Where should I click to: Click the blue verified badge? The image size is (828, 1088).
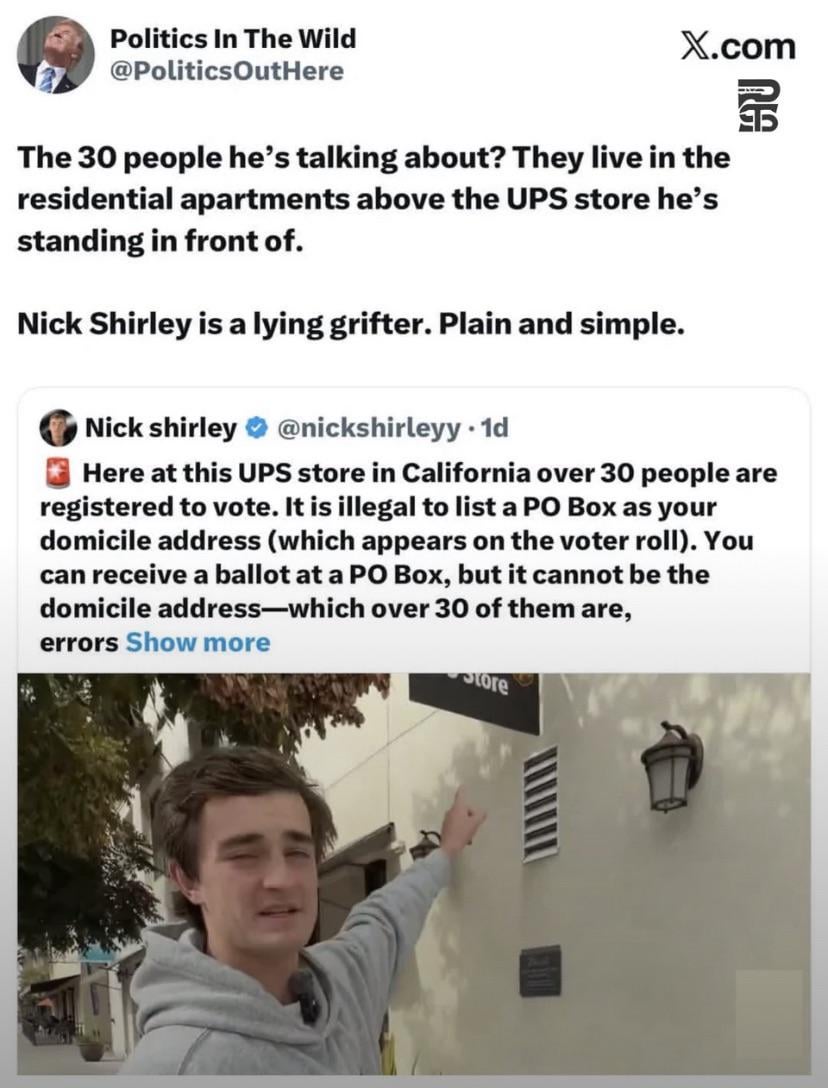click(x=255, y=429)
